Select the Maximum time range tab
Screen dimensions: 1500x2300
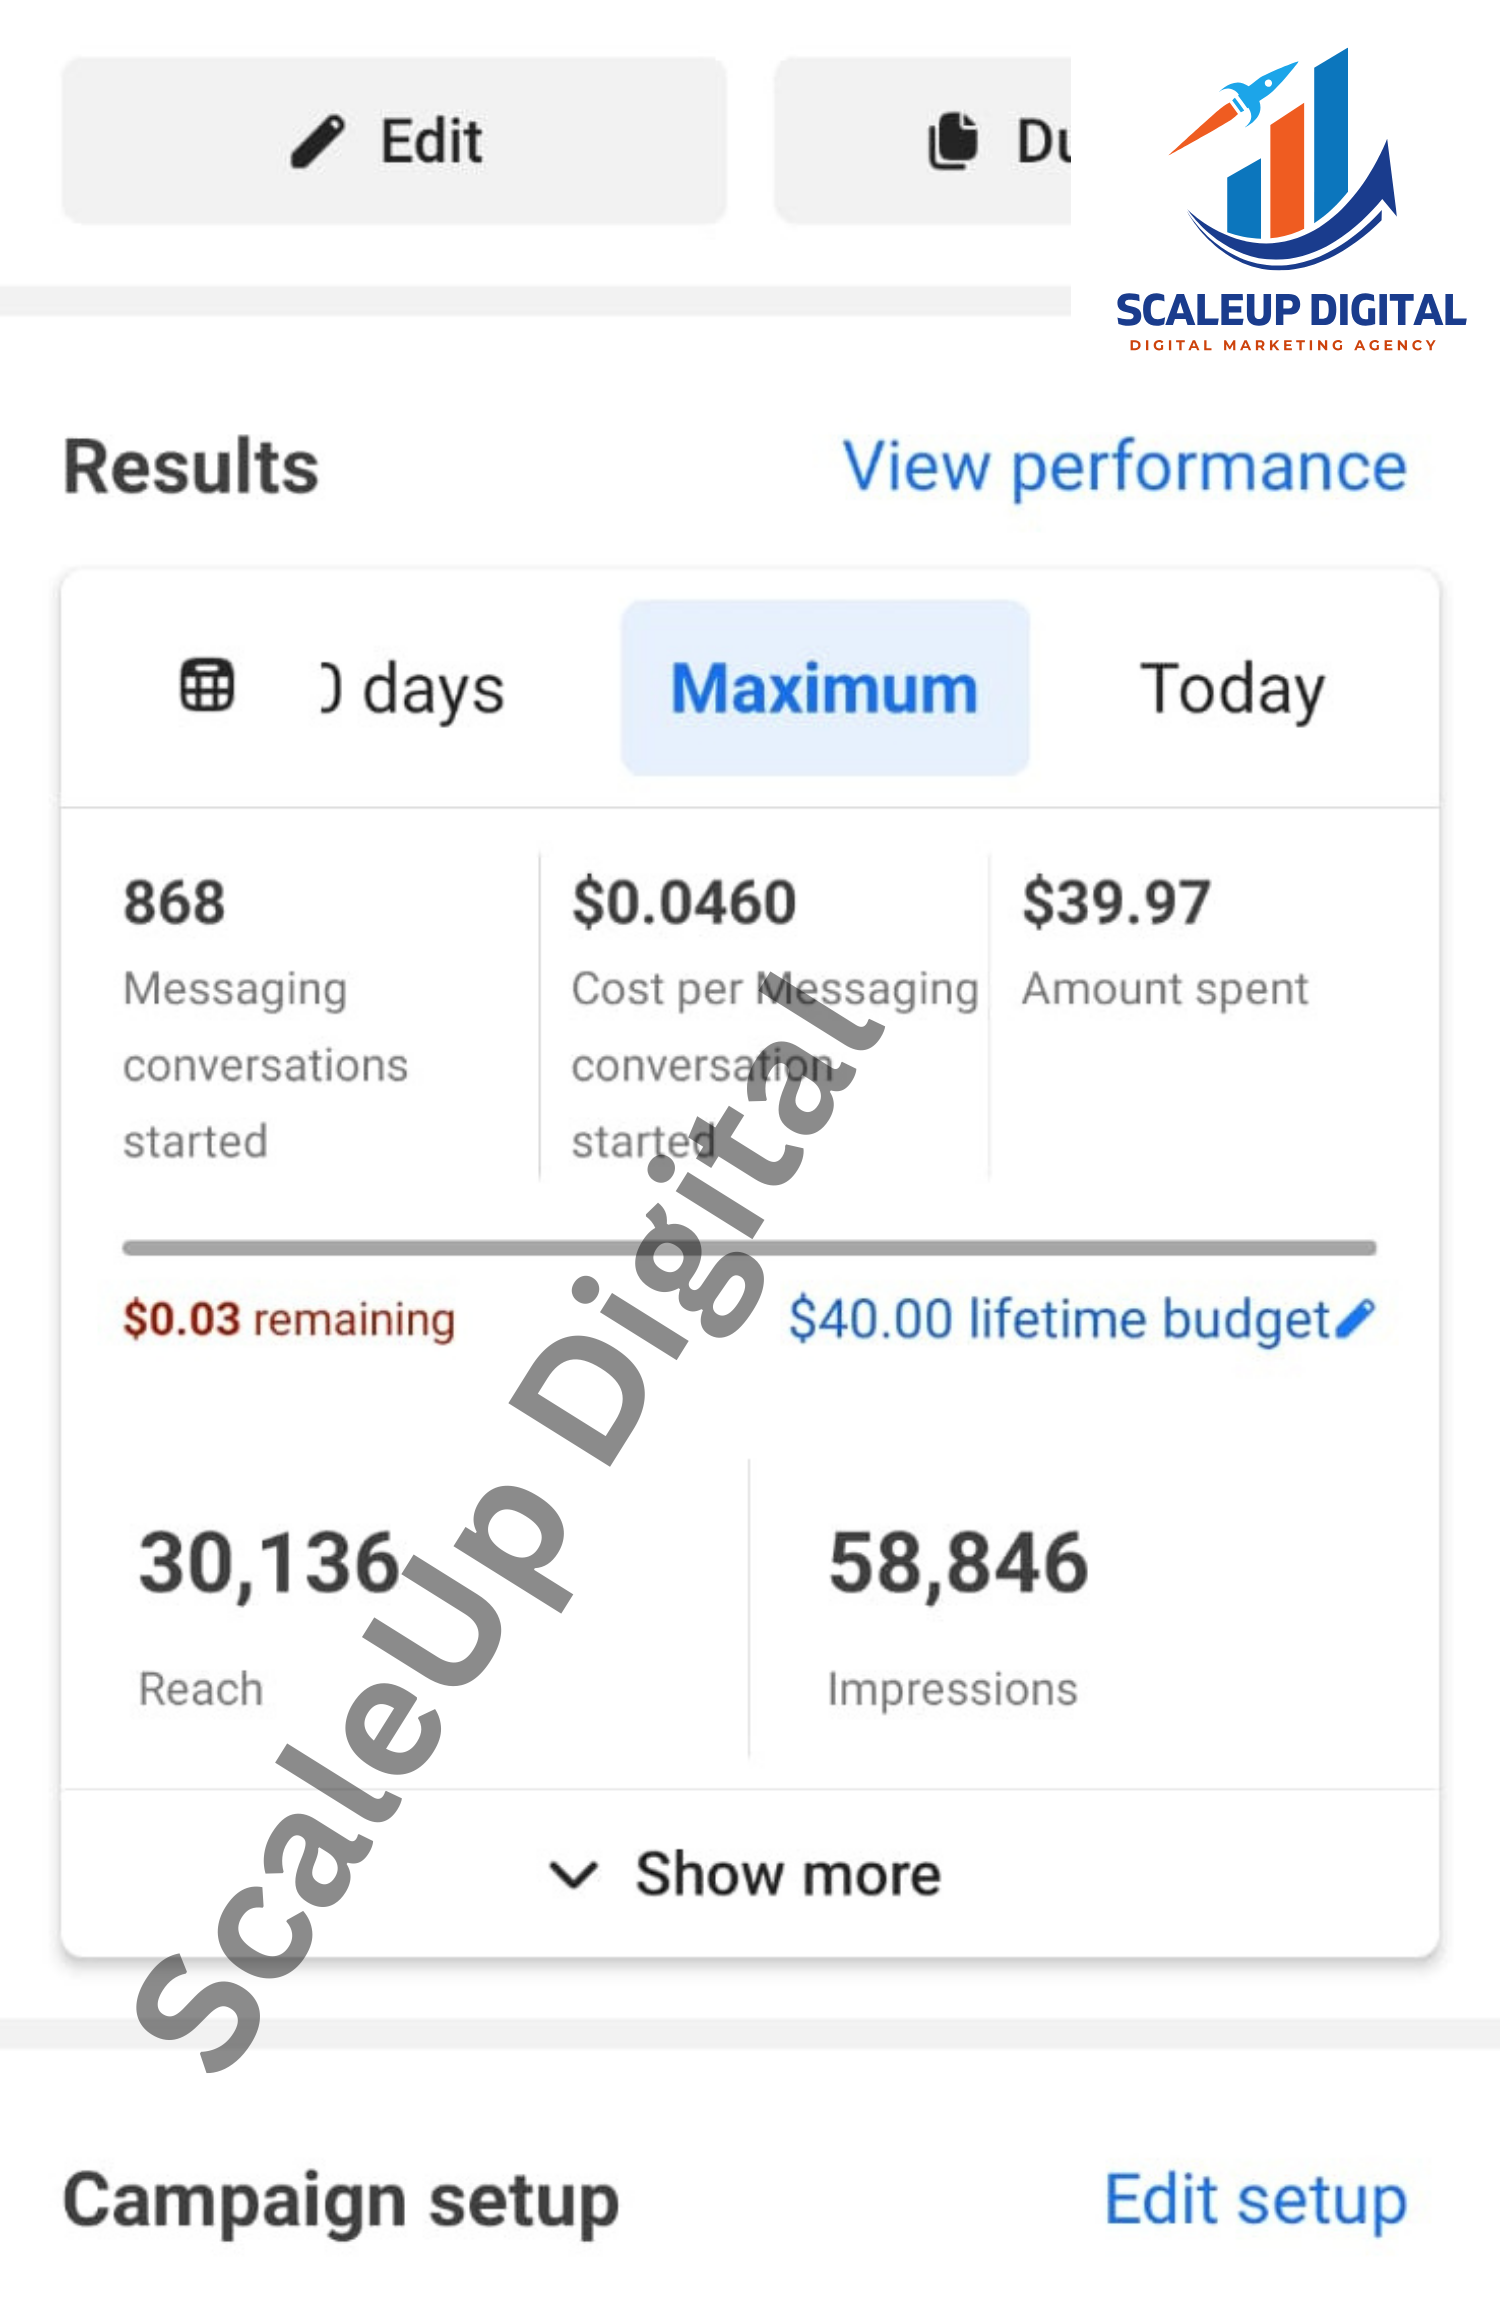point(824,688)
